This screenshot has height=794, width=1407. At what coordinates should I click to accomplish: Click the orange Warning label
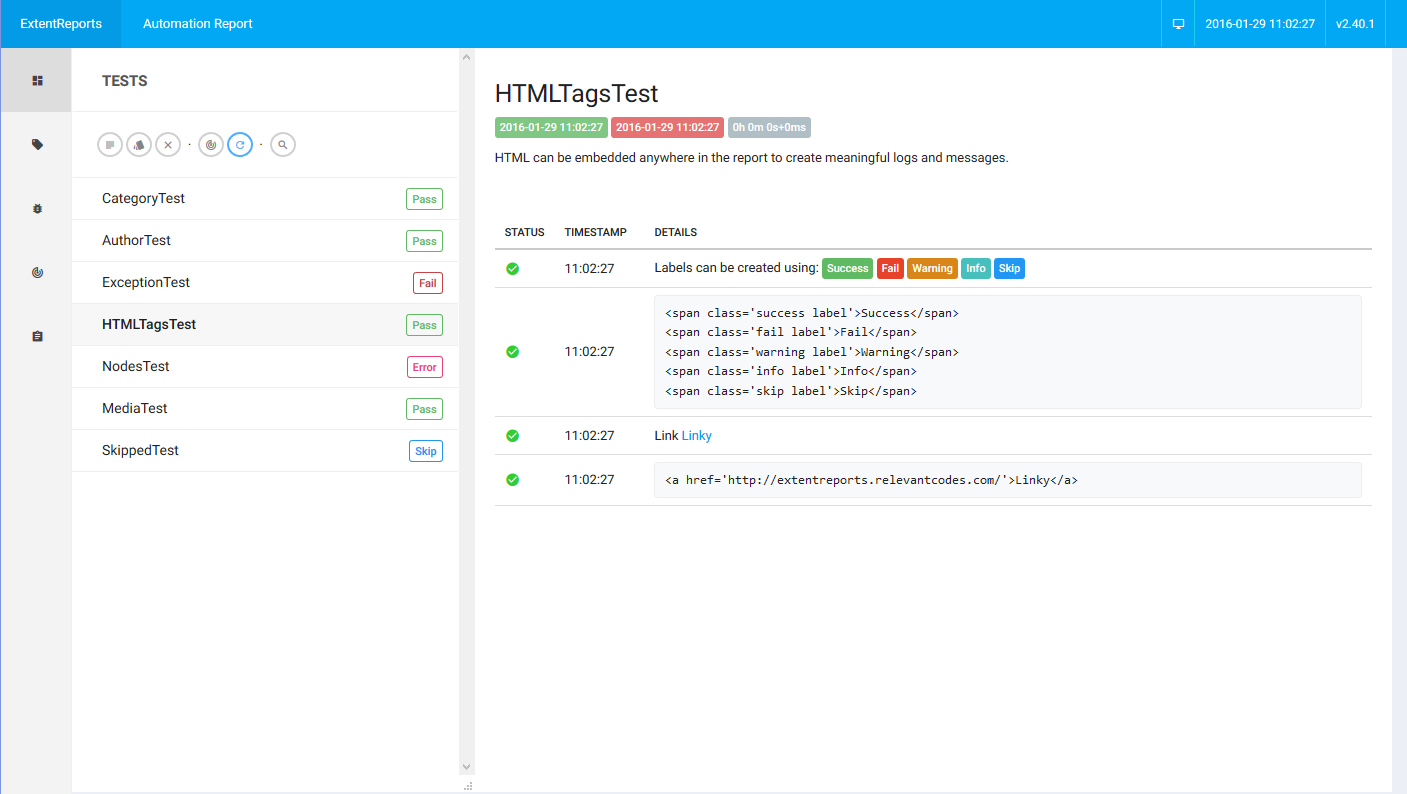click(x=931, y=268)
